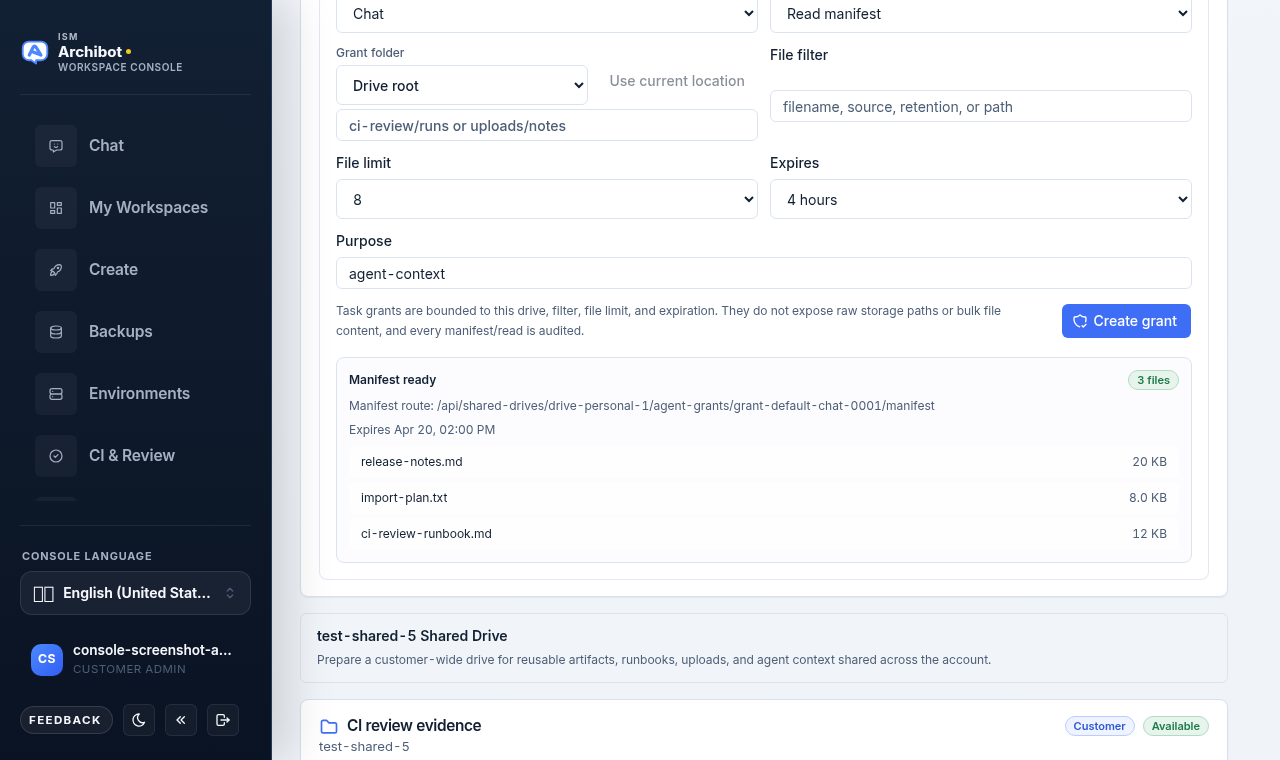Open the Expires dropdown showing 4 hours

tap(981, 199)
